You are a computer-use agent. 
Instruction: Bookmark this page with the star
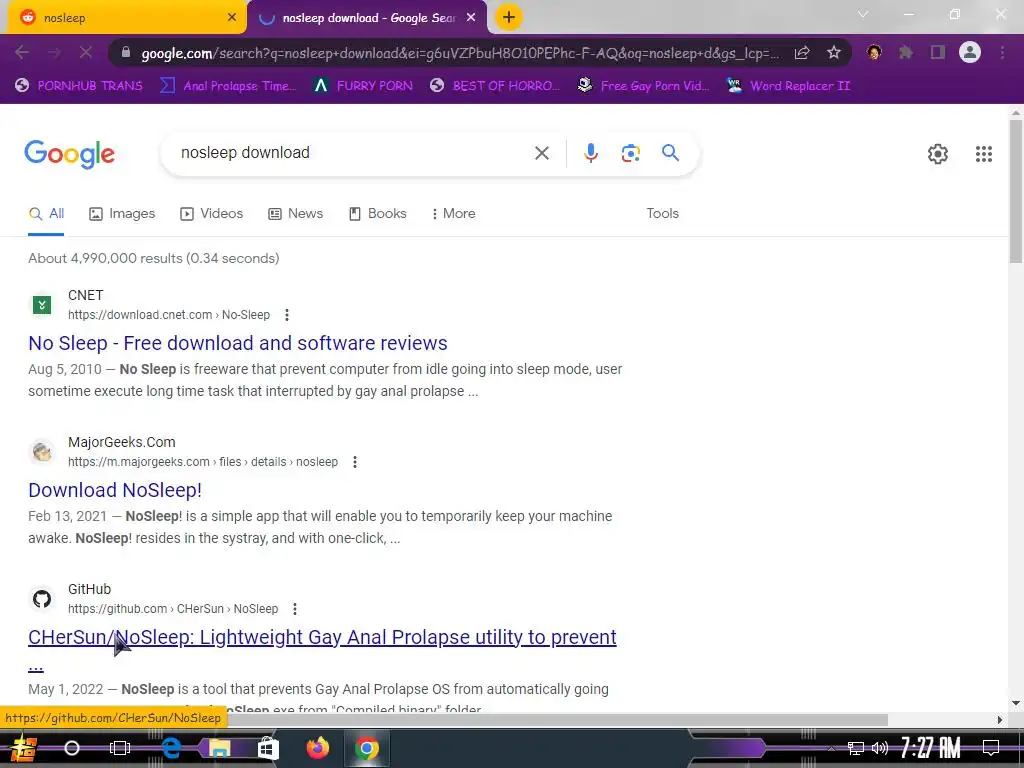[833, 53]
